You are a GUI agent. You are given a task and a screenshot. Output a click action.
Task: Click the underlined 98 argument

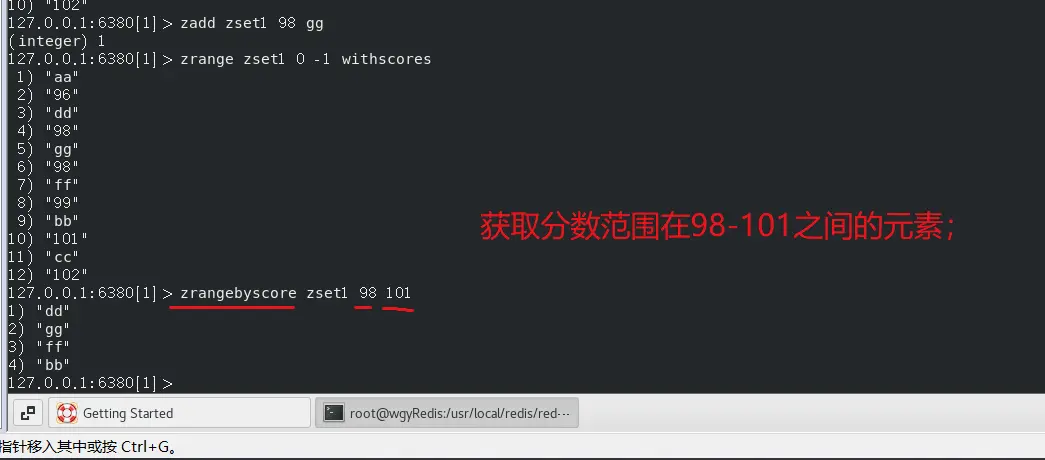[368, 293]
